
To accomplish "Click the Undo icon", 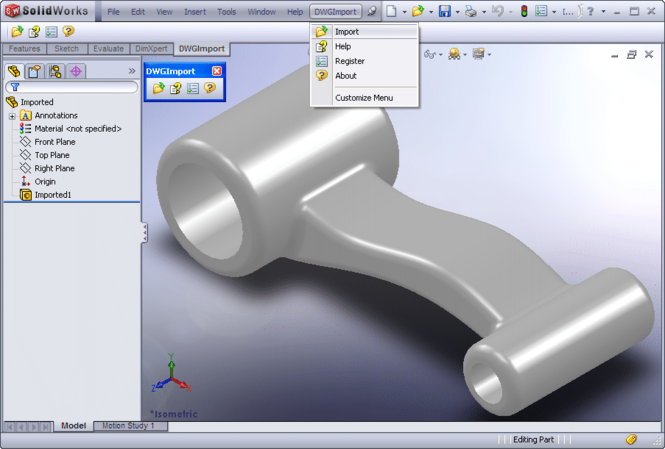I will pyautogui.click(x=497, y=11).
